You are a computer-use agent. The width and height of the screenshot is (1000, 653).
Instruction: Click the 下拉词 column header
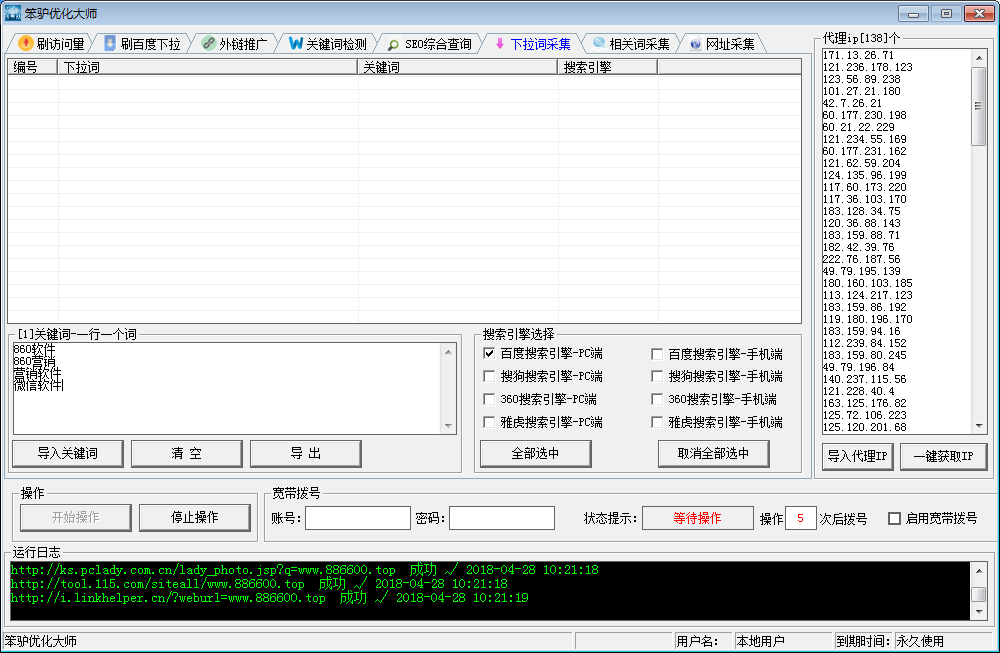pos(207,67)
